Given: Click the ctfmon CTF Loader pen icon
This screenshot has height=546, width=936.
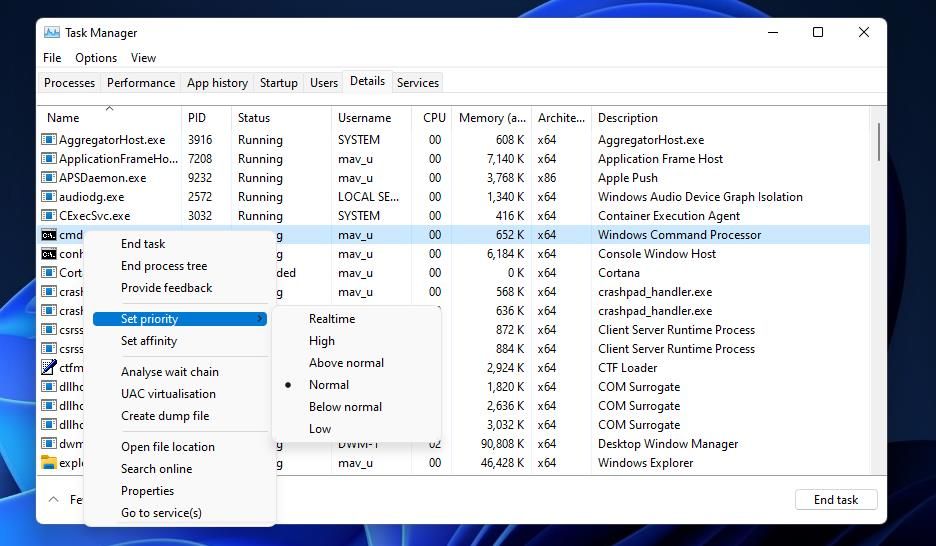Looking at the screenshot, I should [48, 368].
